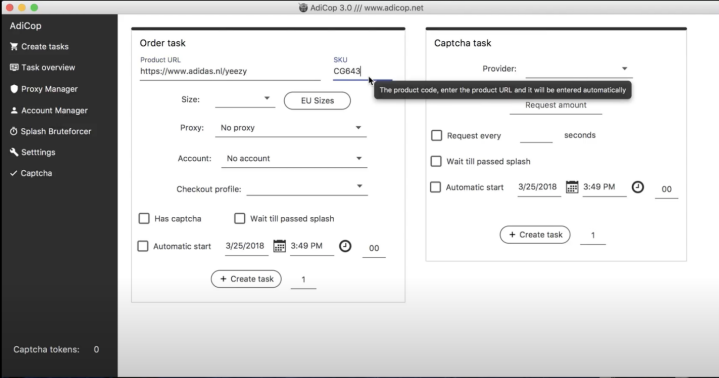Click the Order task heading
The height and width of the screenshot is (378, 719).
[x=162, y=43]
